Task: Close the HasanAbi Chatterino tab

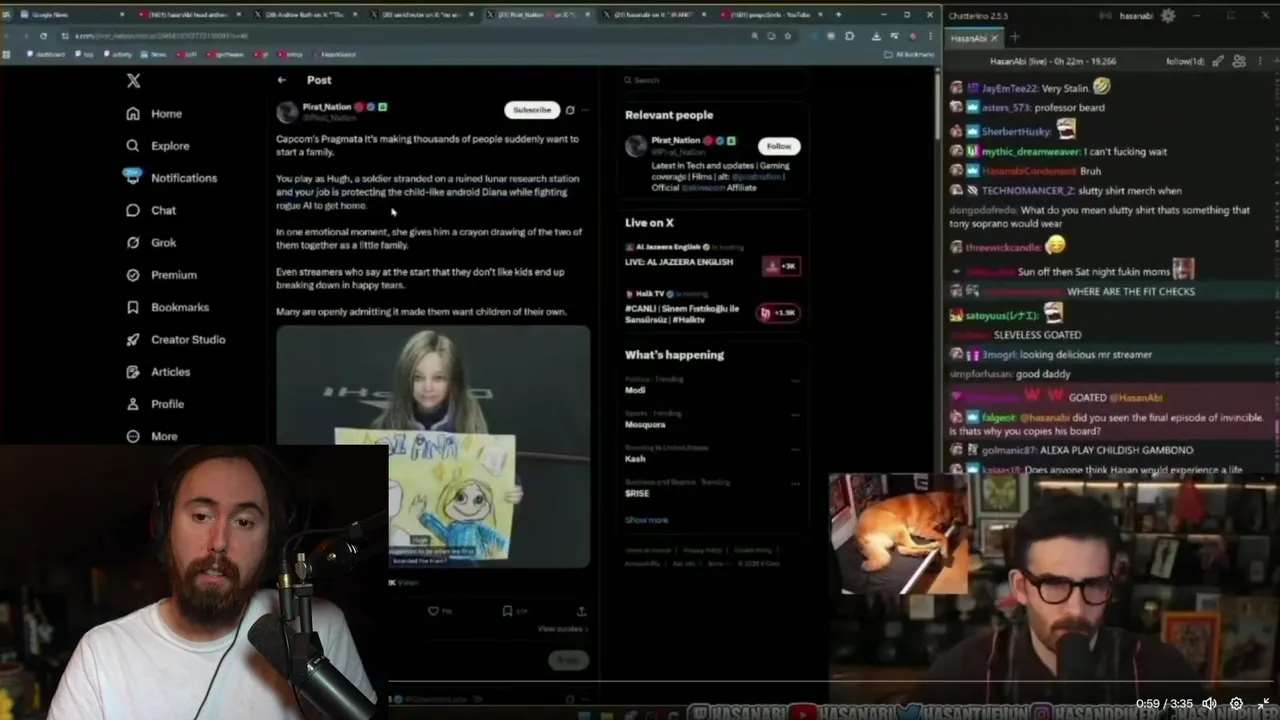Action: 994,38
